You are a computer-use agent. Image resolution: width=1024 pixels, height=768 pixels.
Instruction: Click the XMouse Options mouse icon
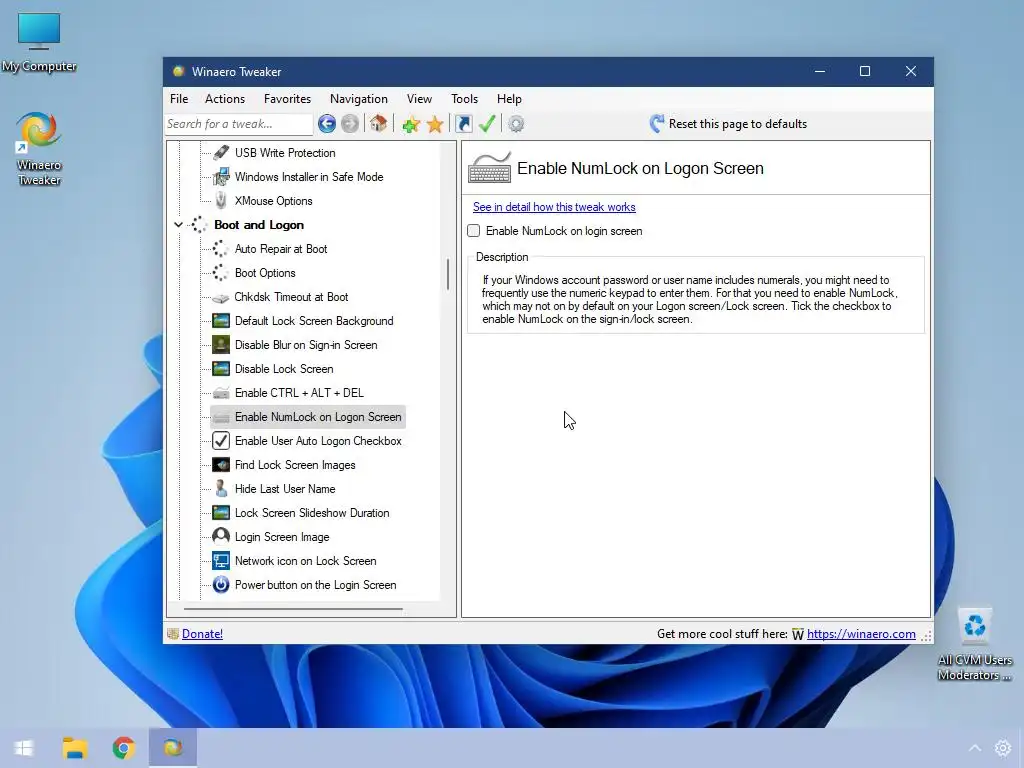click(221, 200)
